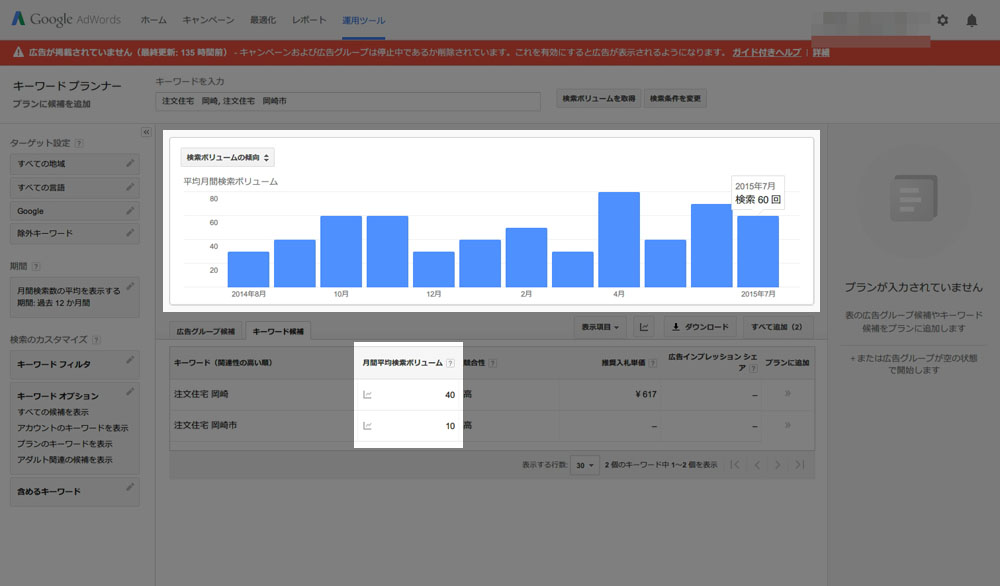Viewport: 1000px width, 586px height.
Task: Open the 表示項目 columns dropdown
Action: point(600,327)
